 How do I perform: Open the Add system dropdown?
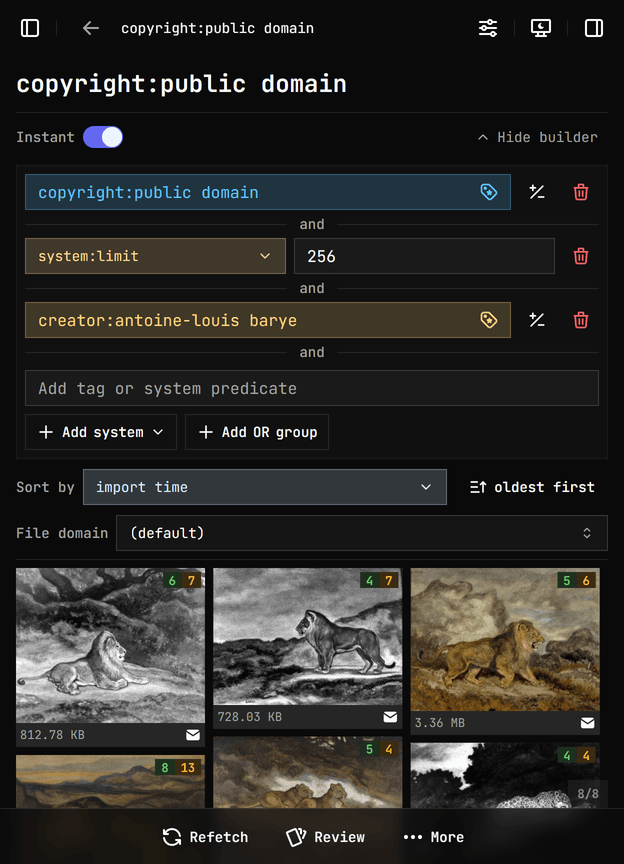point(101,432)
